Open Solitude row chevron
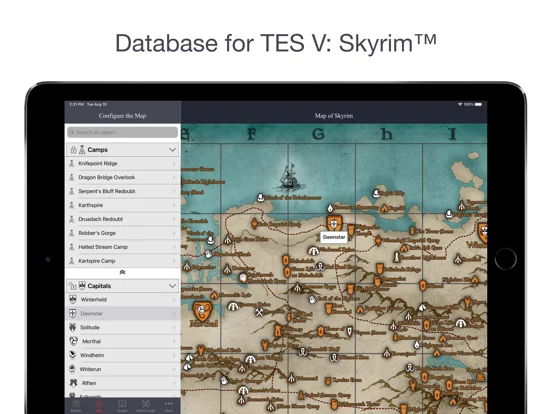Image resolution: width=552 pixels, height=414 pixels. (x=174, y=327)
